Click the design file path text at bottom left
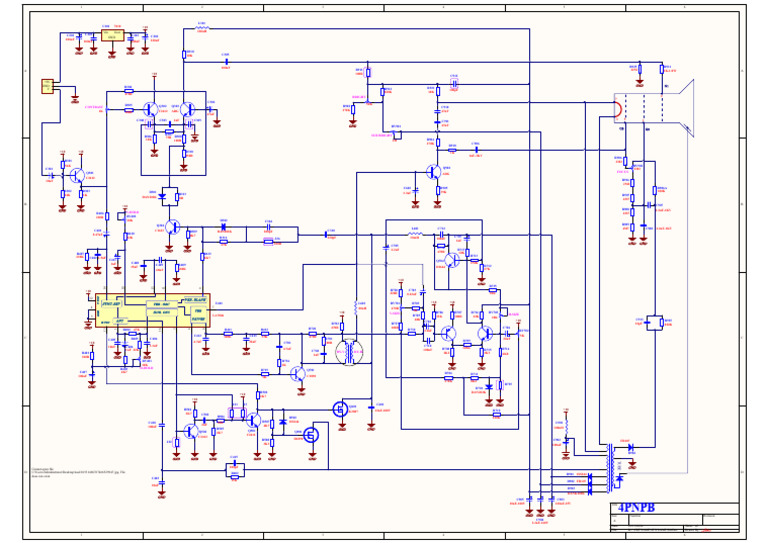Screen dimensions: 768x543 point(78,472)
